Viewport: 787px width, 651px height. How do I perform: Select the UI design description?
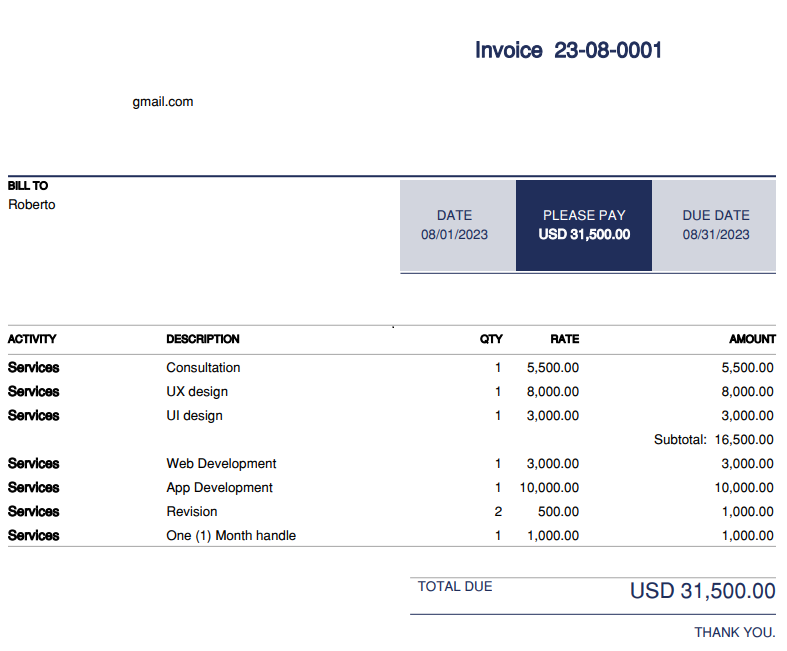[x=194, y=416]
